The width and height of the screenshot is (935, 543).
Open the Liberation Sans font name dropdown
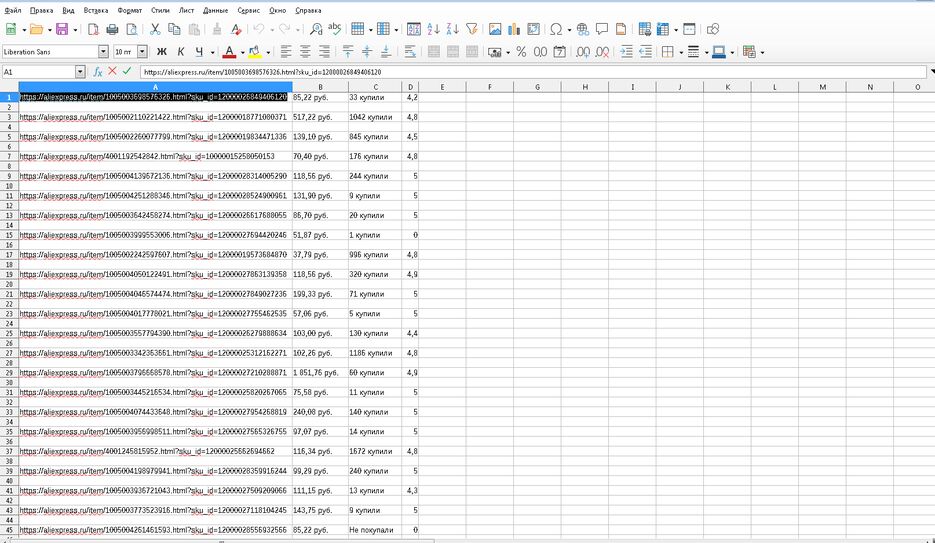point(103,52)
